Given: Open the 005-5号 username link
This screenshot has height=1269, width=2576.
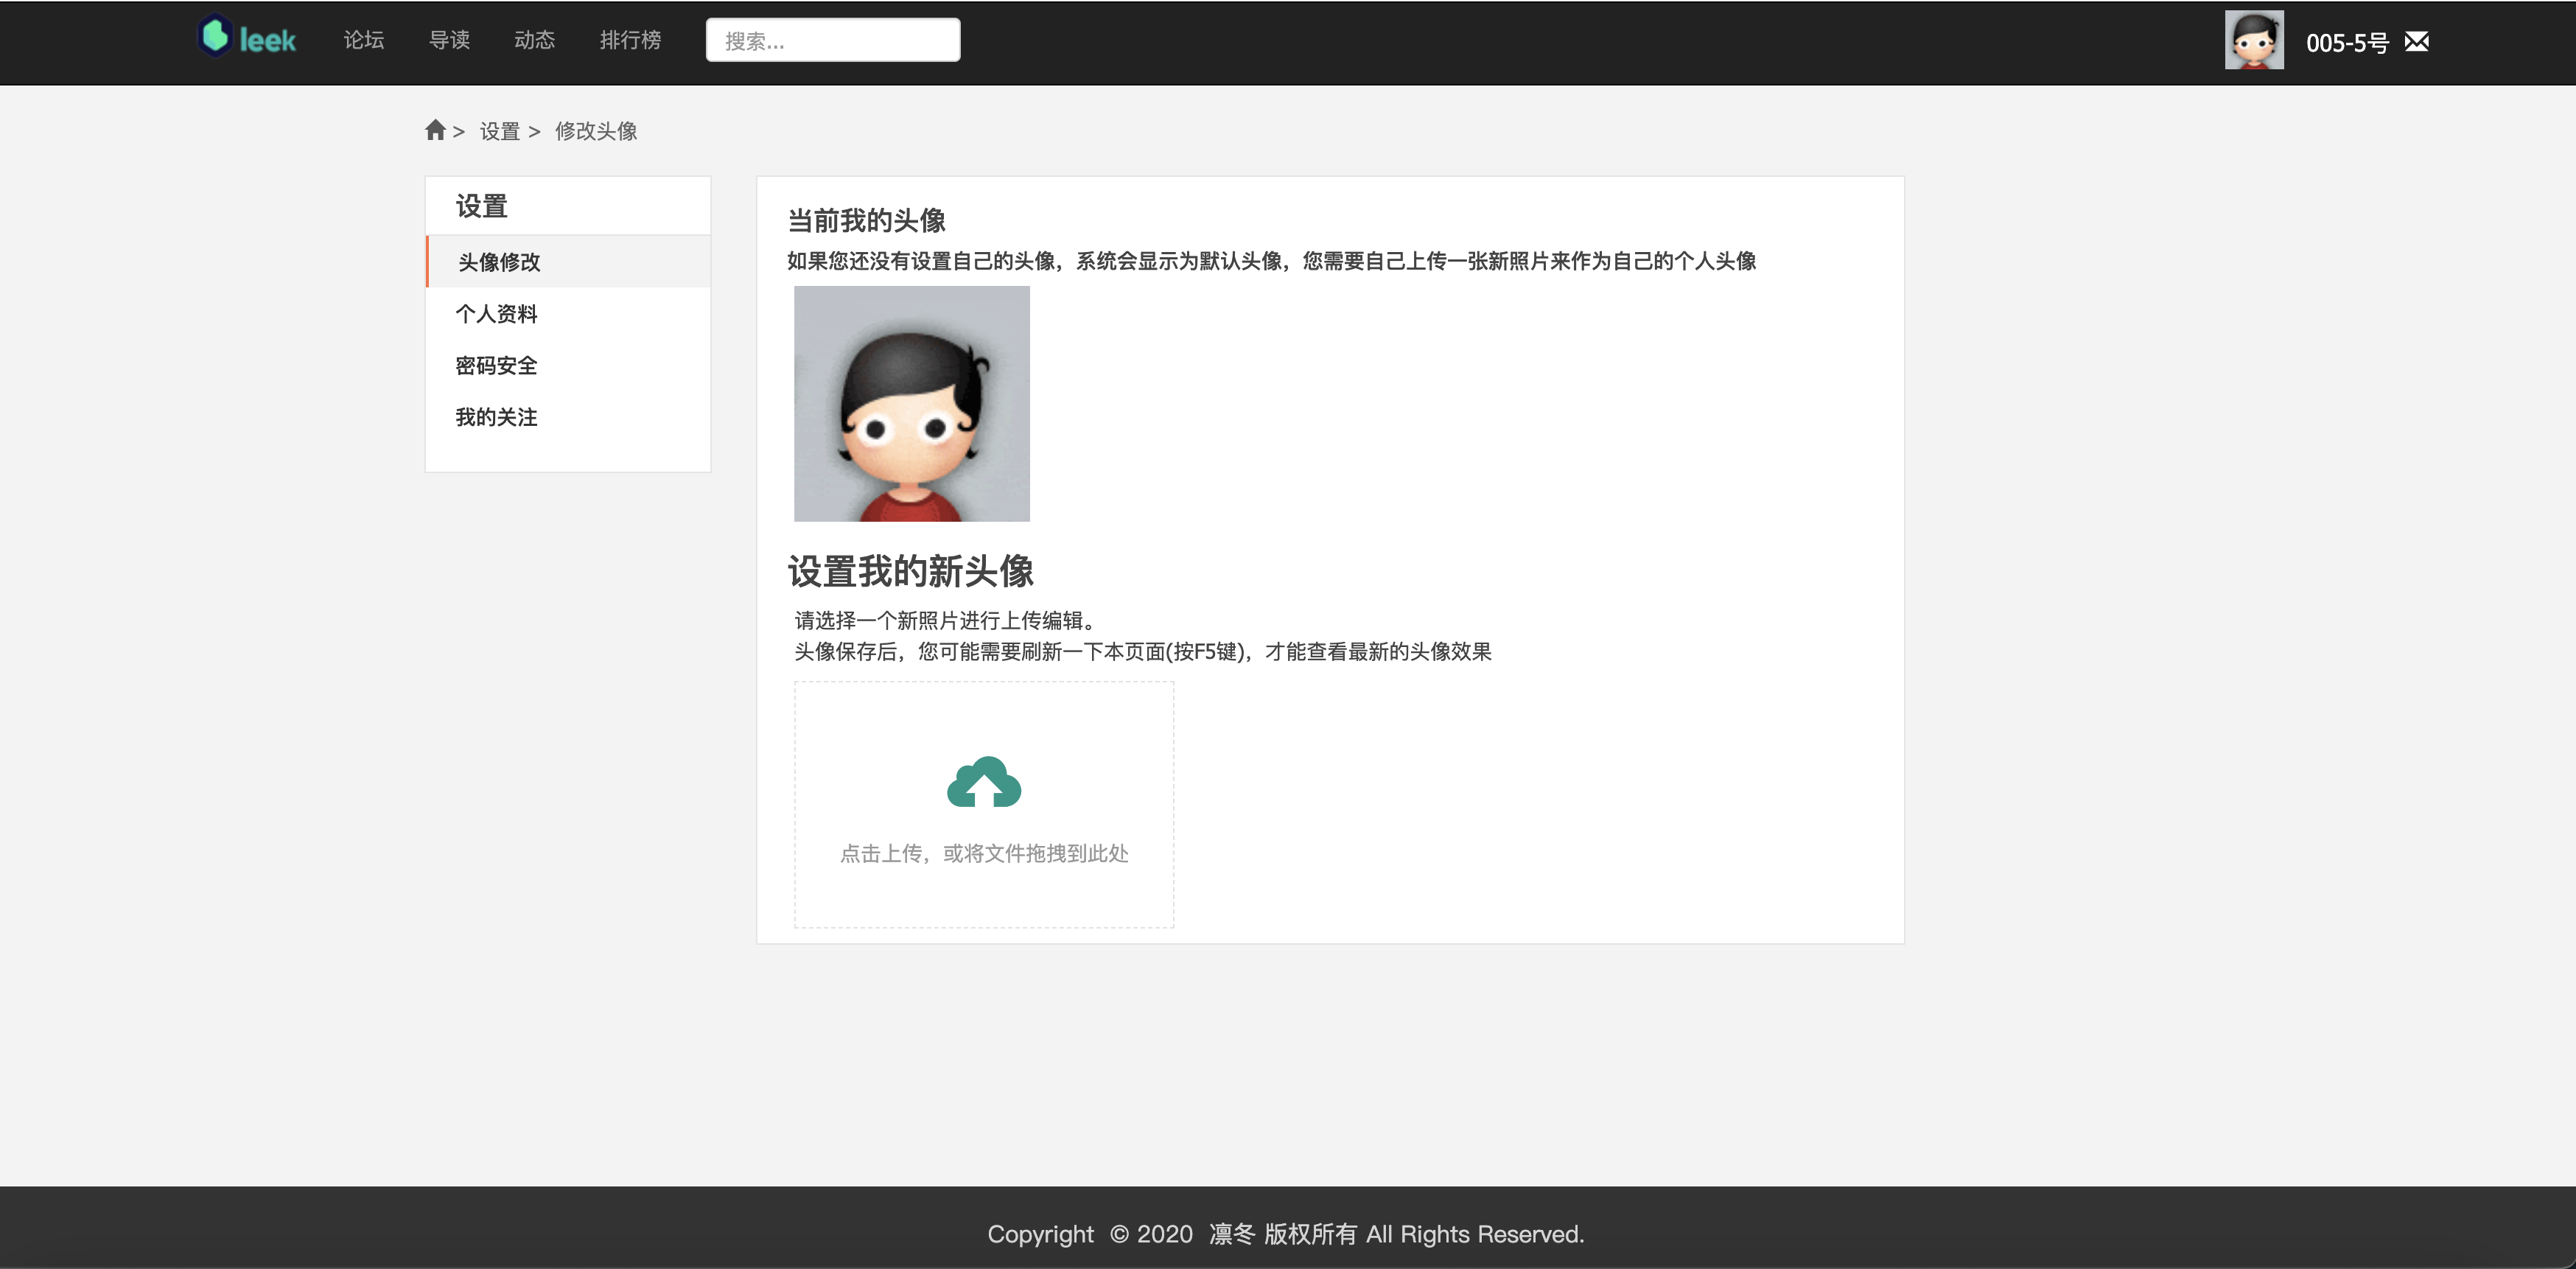Looking at the screenshot, I should pyautogui.click(x=2347, y=42).
